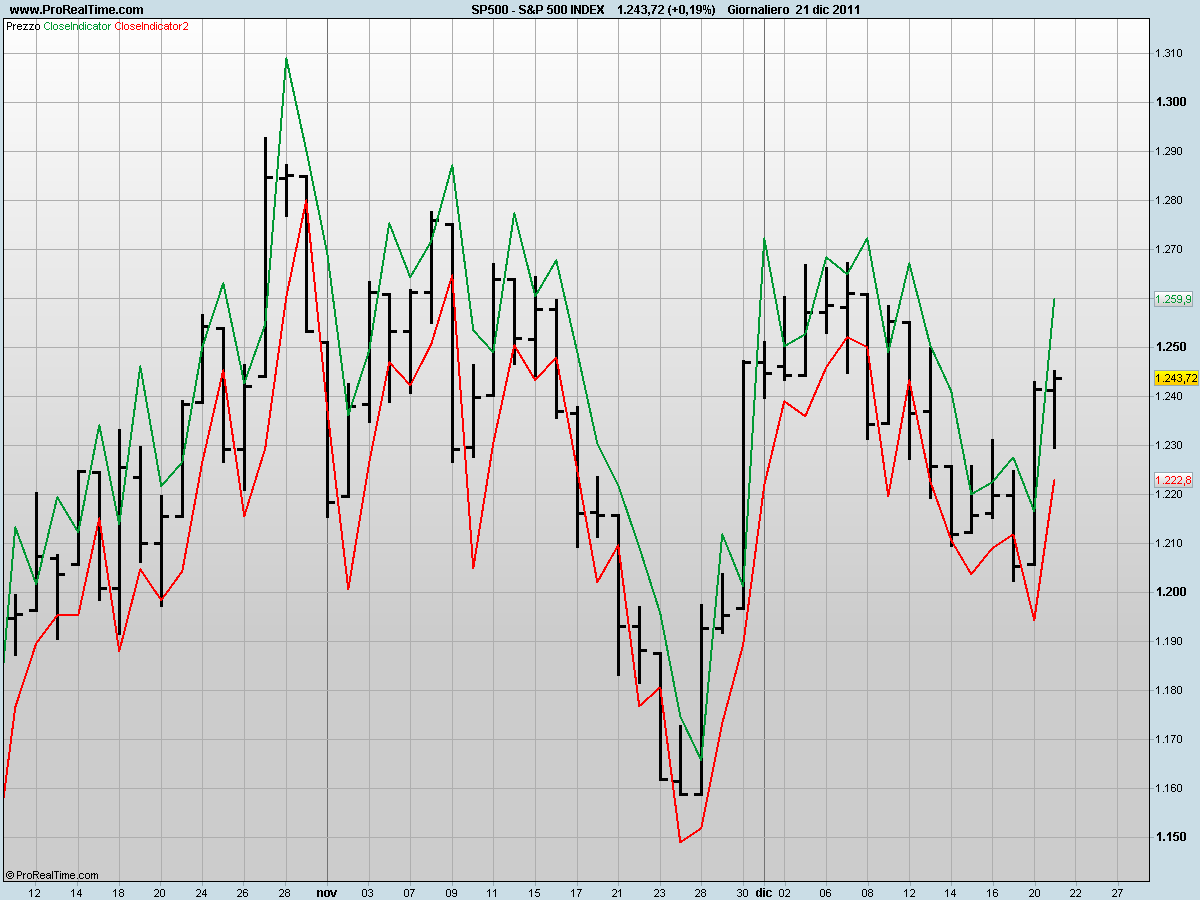Click the 02 date label on time axis
The width and height of the screenshot is (1200, 900).
point(785,891)
